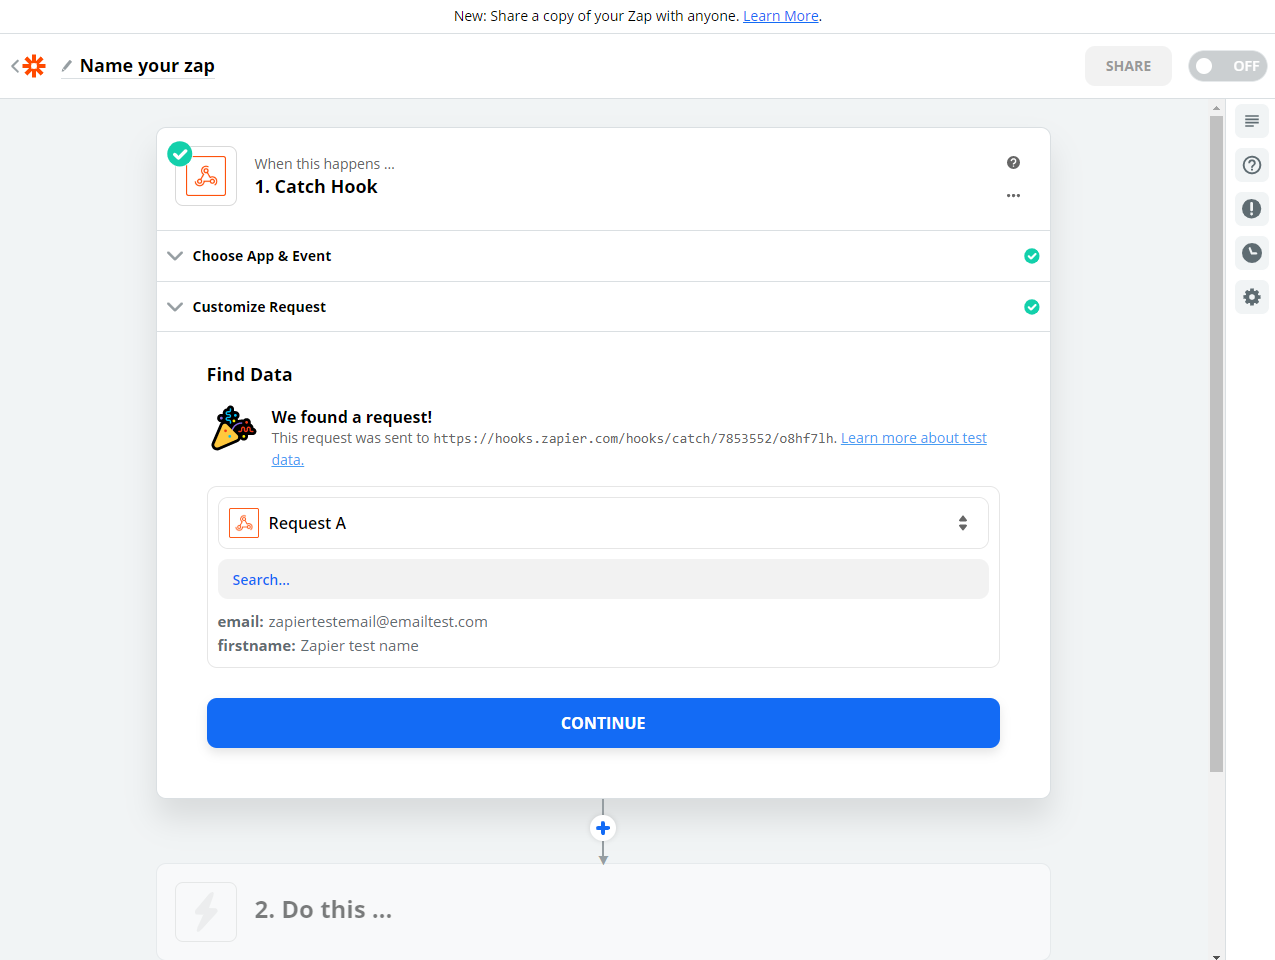Click the lightning bolt action step icon

pyautogui.click(x=206, y=912)
